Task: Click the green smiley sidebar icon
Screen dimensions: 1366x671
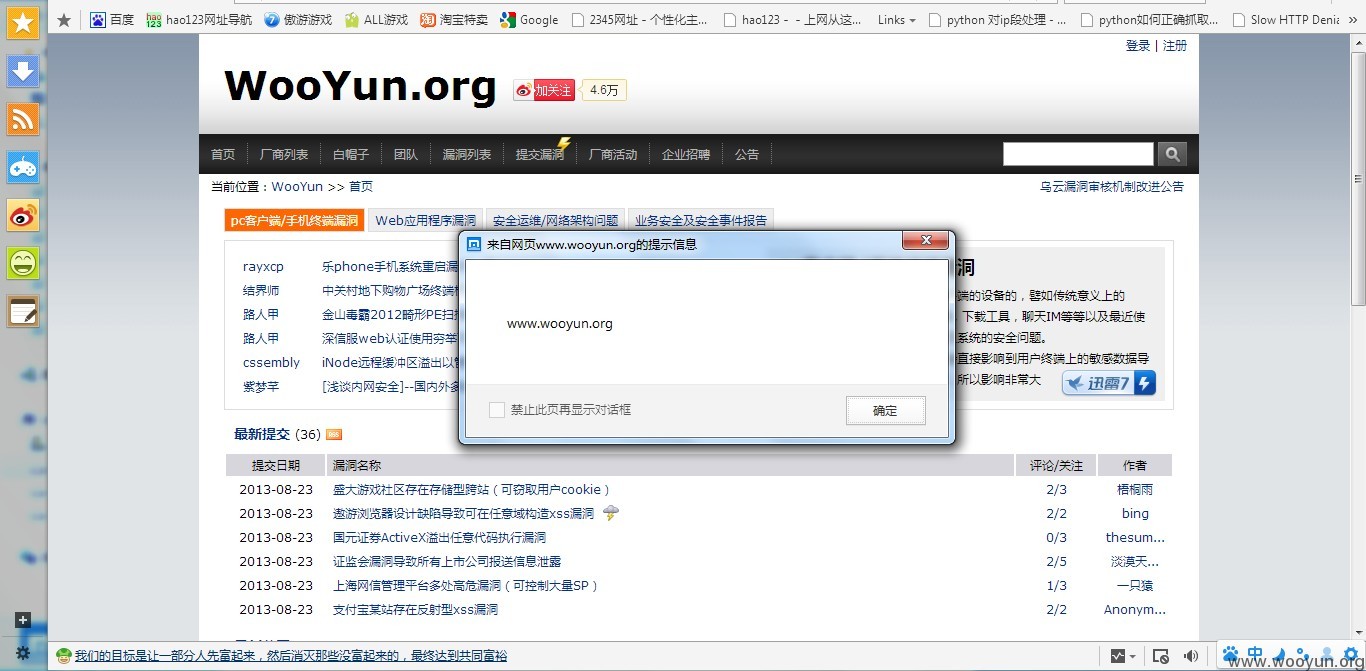Action: [x=23, y=263]
